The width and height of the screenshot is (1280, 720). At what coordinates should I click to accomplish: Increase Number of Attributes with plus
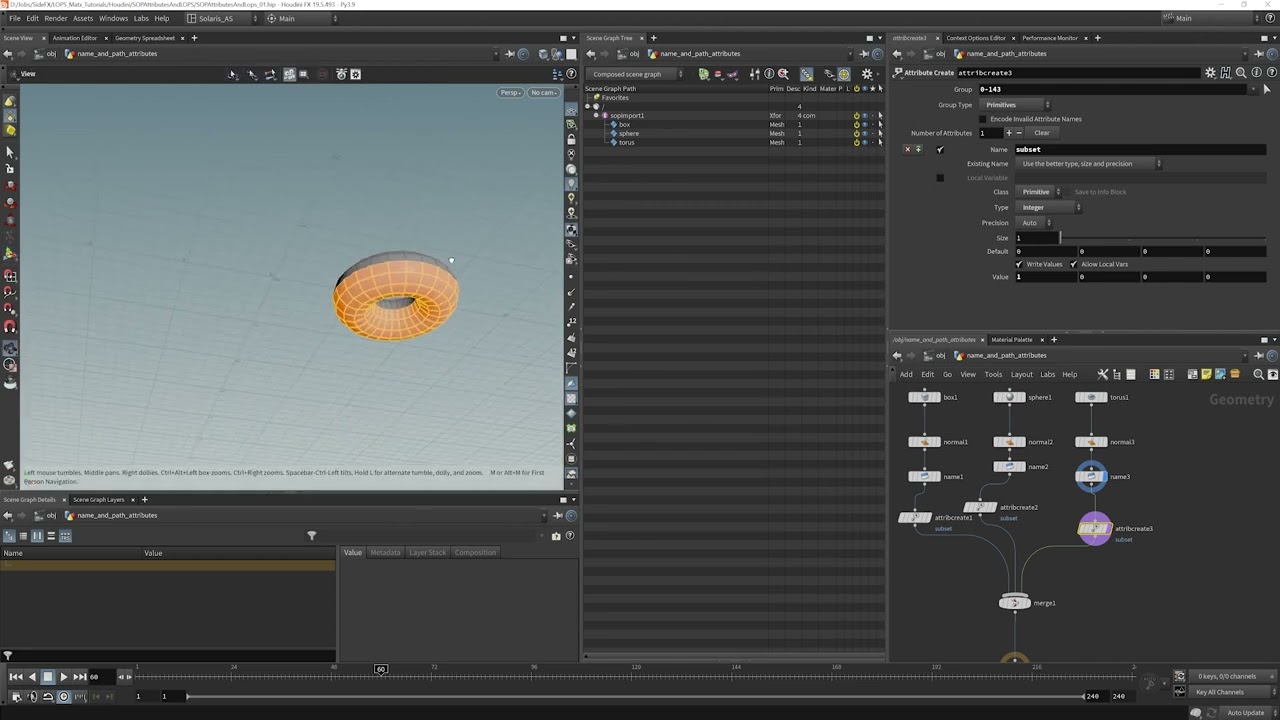point(1009,133)
